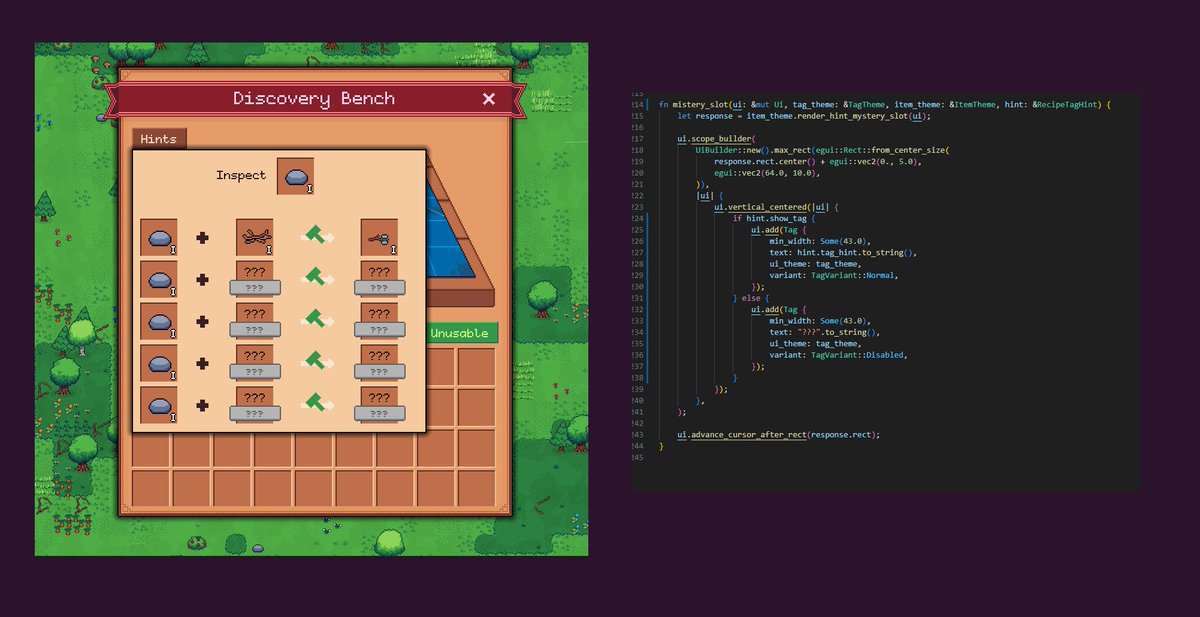Select the stone in the fourth recipe row
Viewport: 1200px width, 617px height.
(159, 363)
